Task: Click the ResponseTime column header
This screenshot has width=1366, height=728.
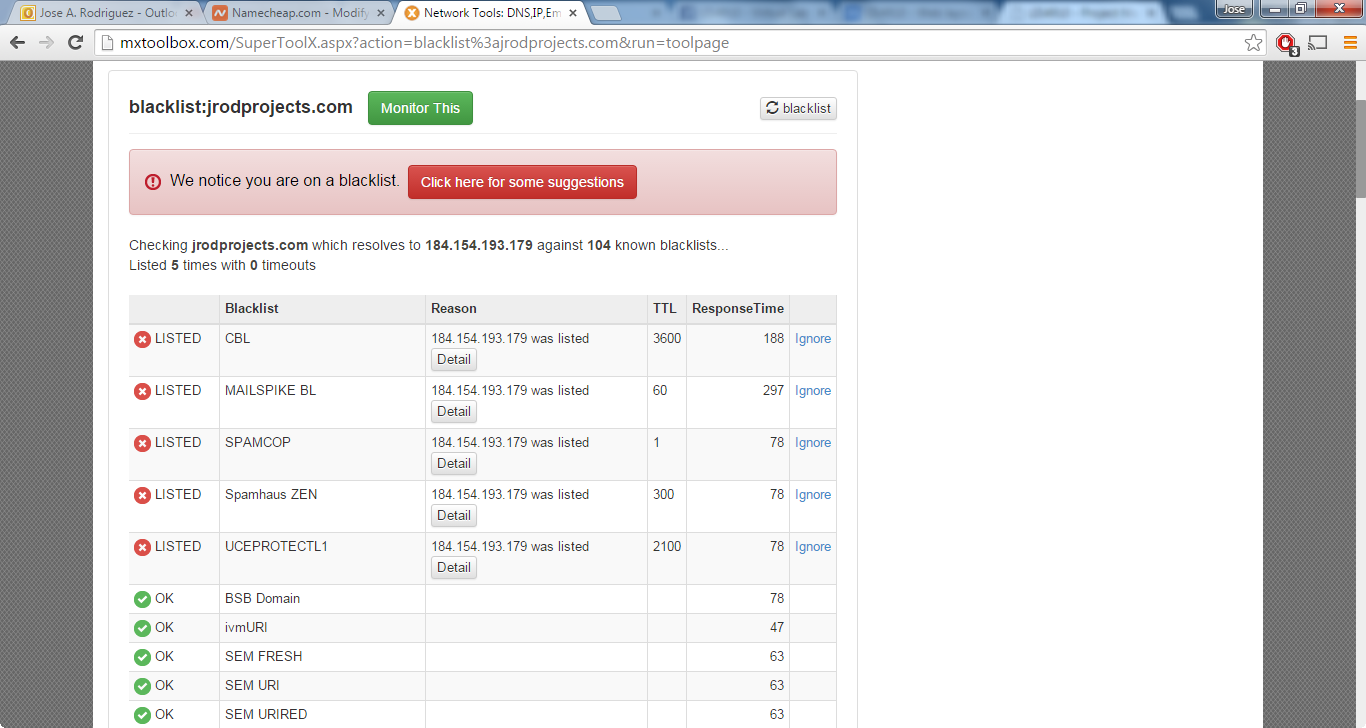Action: coord(738,309)
